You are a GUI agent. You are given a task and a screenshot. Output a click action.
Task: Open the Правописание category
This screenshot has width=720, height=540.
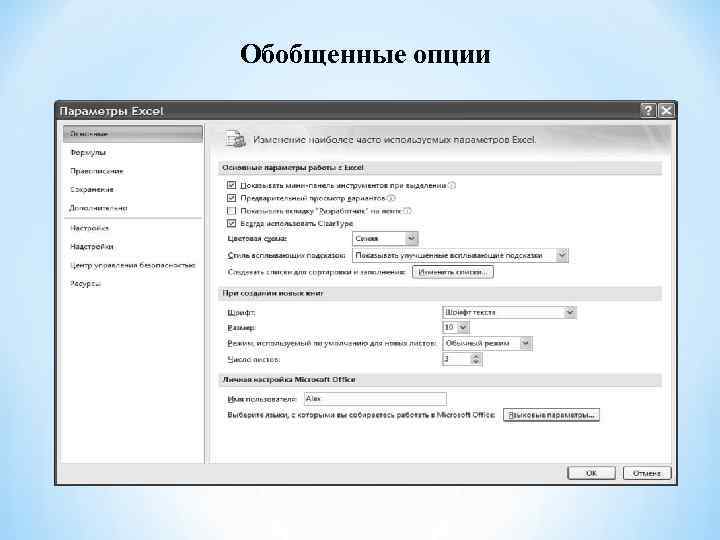coord(96,171)
